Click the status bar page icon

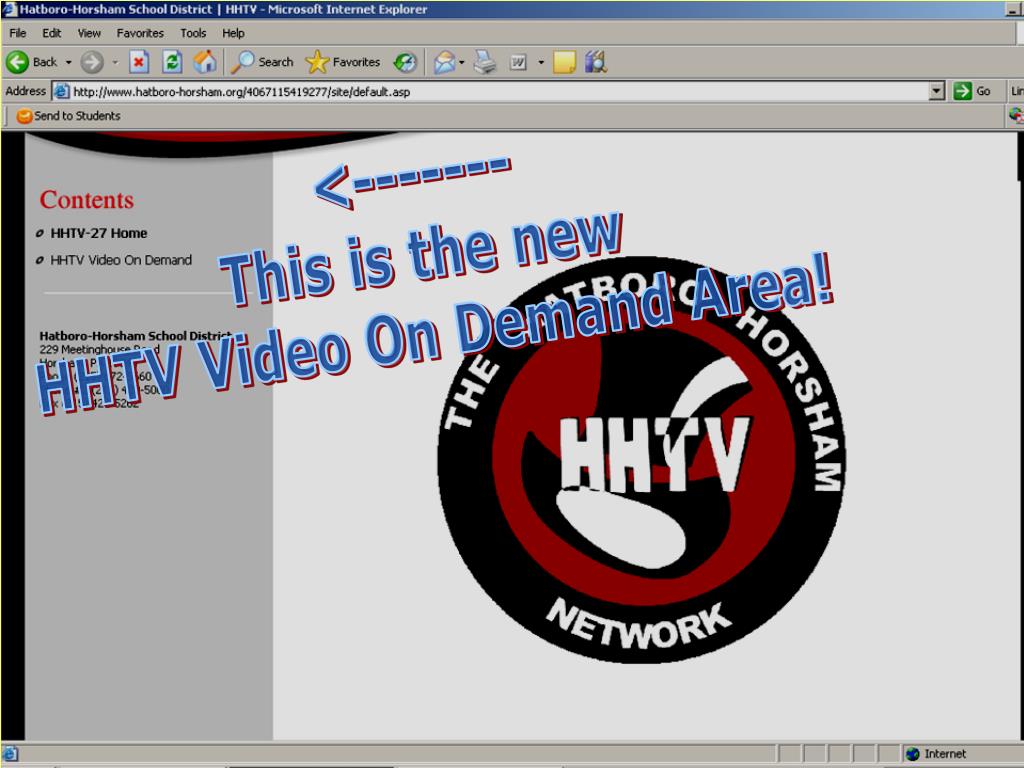pos(10,754)
